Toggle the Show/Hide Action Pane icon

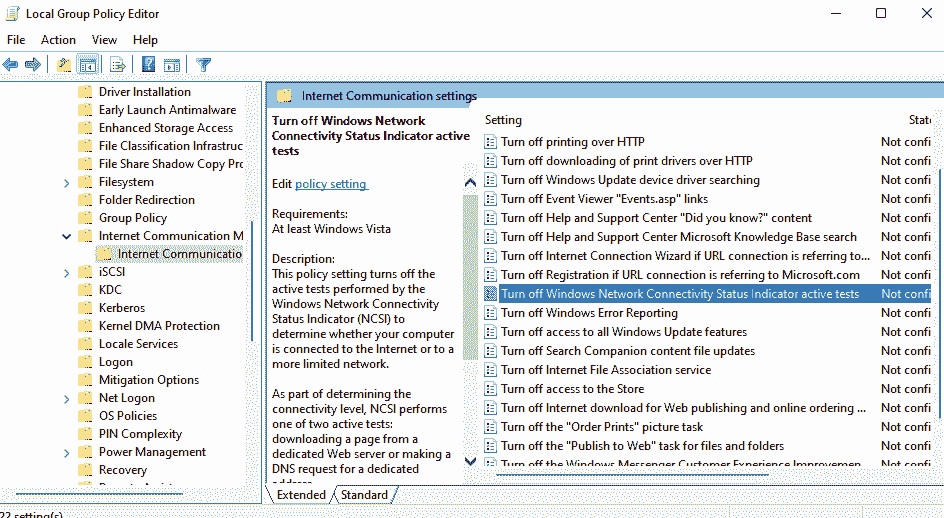point(172,65)
